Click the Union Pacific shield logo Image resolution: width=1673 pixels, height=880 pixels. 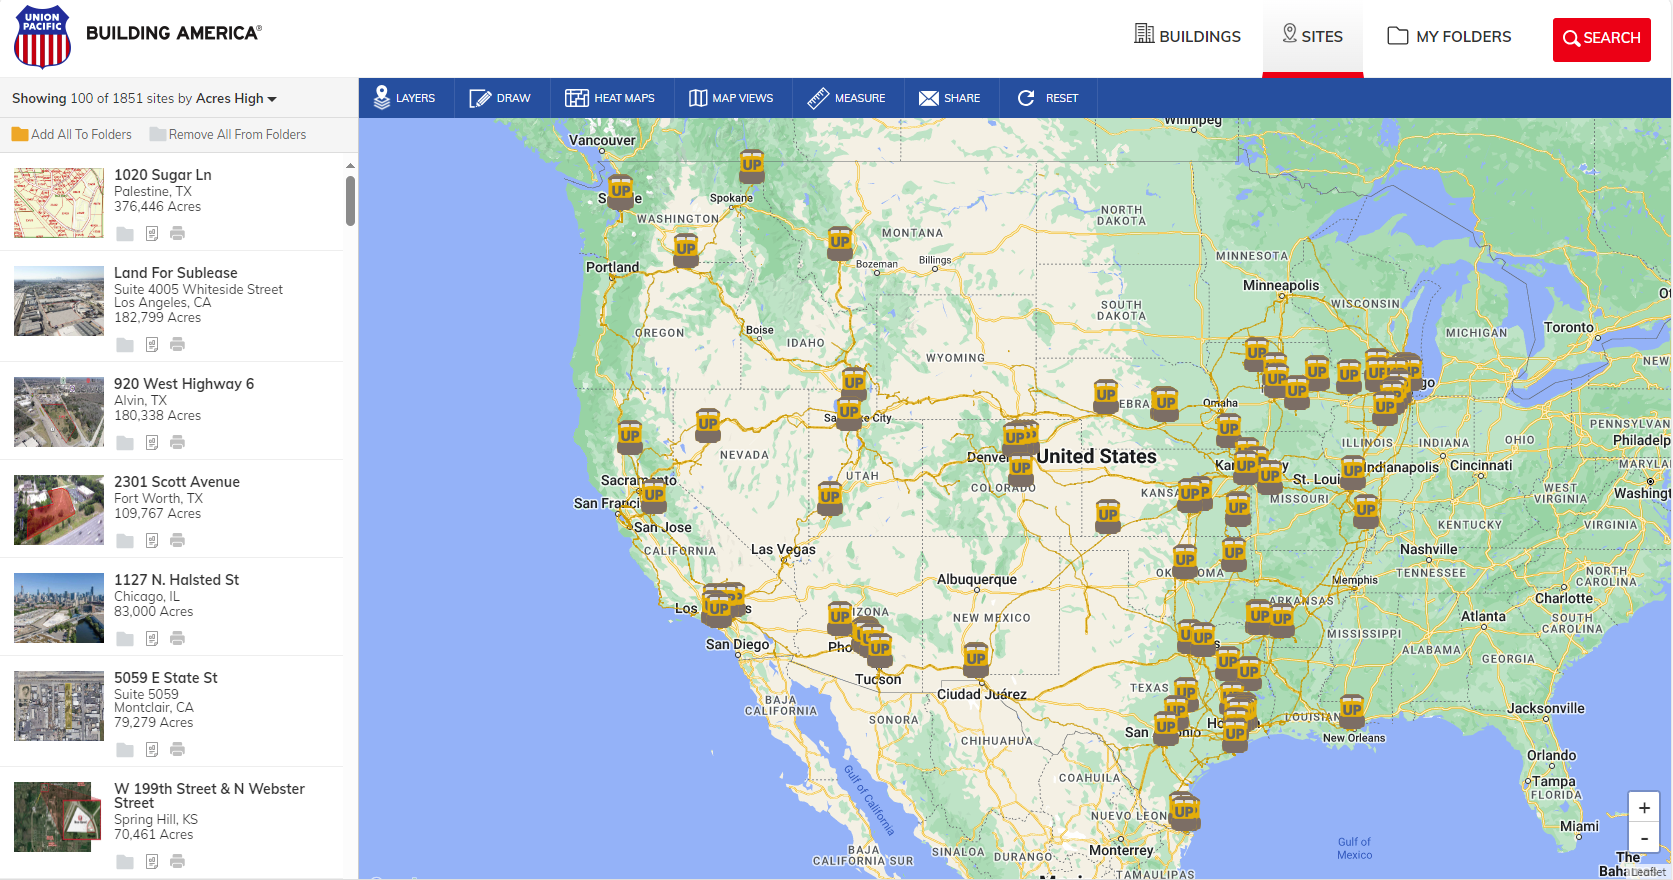(42, 37)
